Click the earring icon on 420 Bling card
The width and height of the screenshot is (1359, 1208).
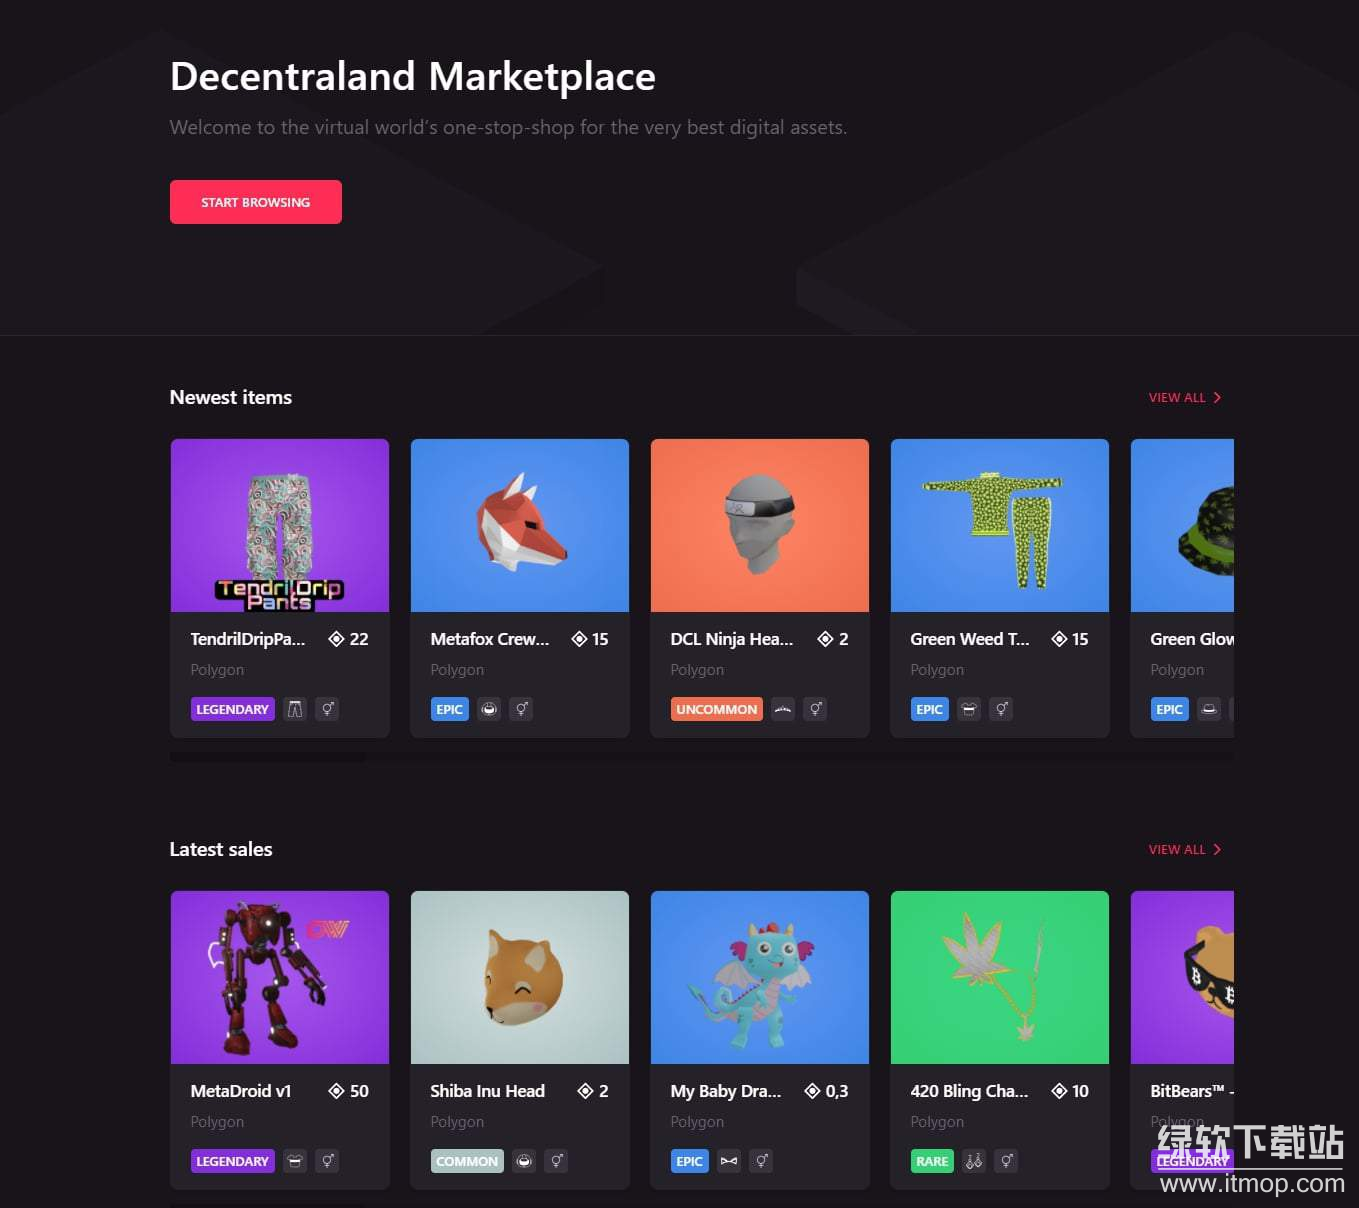(974, 1161)
